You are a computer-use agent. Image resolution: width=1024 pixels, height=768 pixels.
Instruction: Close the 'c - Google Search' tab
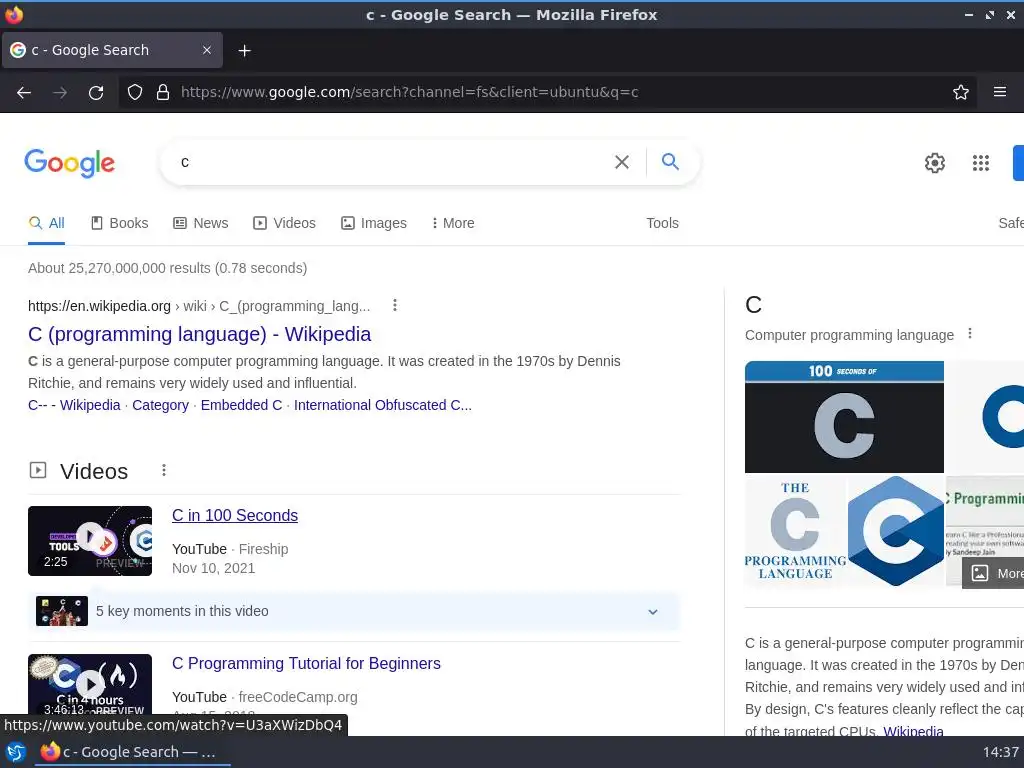click(x=207, y=50)
